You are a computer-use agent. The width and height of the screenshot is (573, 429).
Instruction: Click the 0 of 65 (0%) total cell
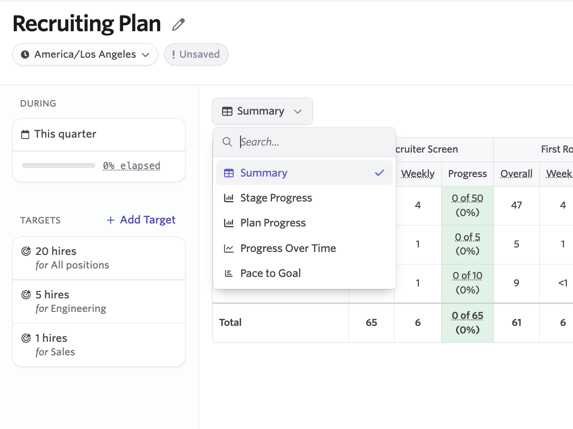(467, 323)
